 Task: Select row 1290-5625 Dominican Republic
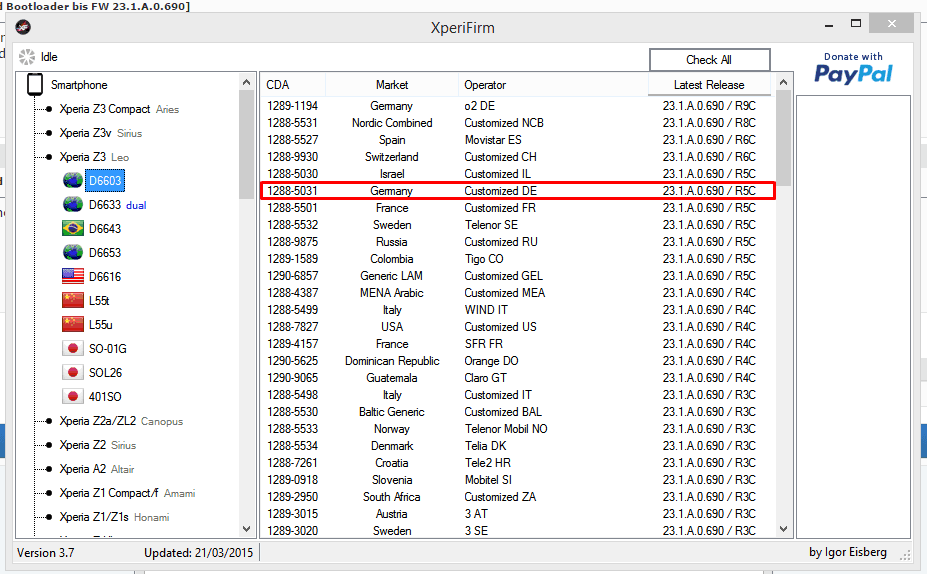pos(517,361)
